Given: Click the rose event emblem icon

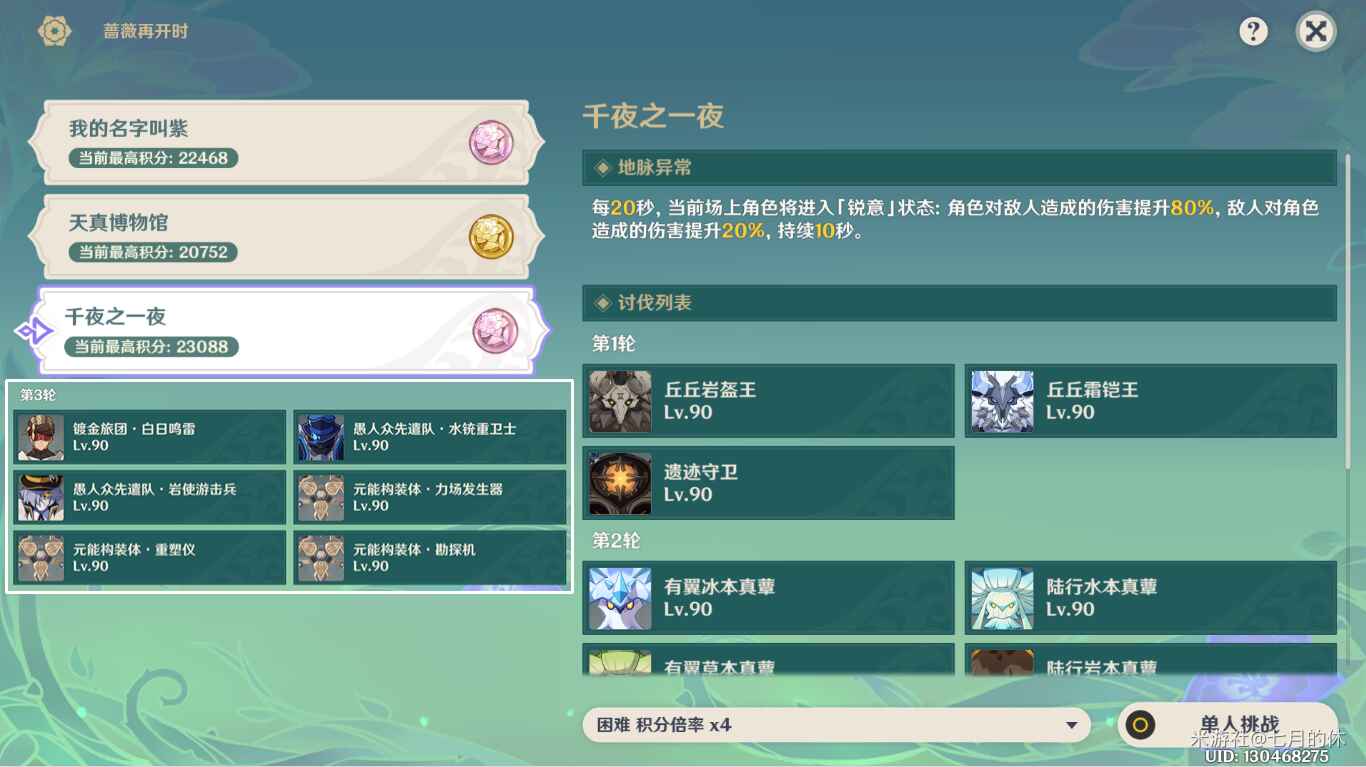Looking at the screenshot, I should point(54,31).
